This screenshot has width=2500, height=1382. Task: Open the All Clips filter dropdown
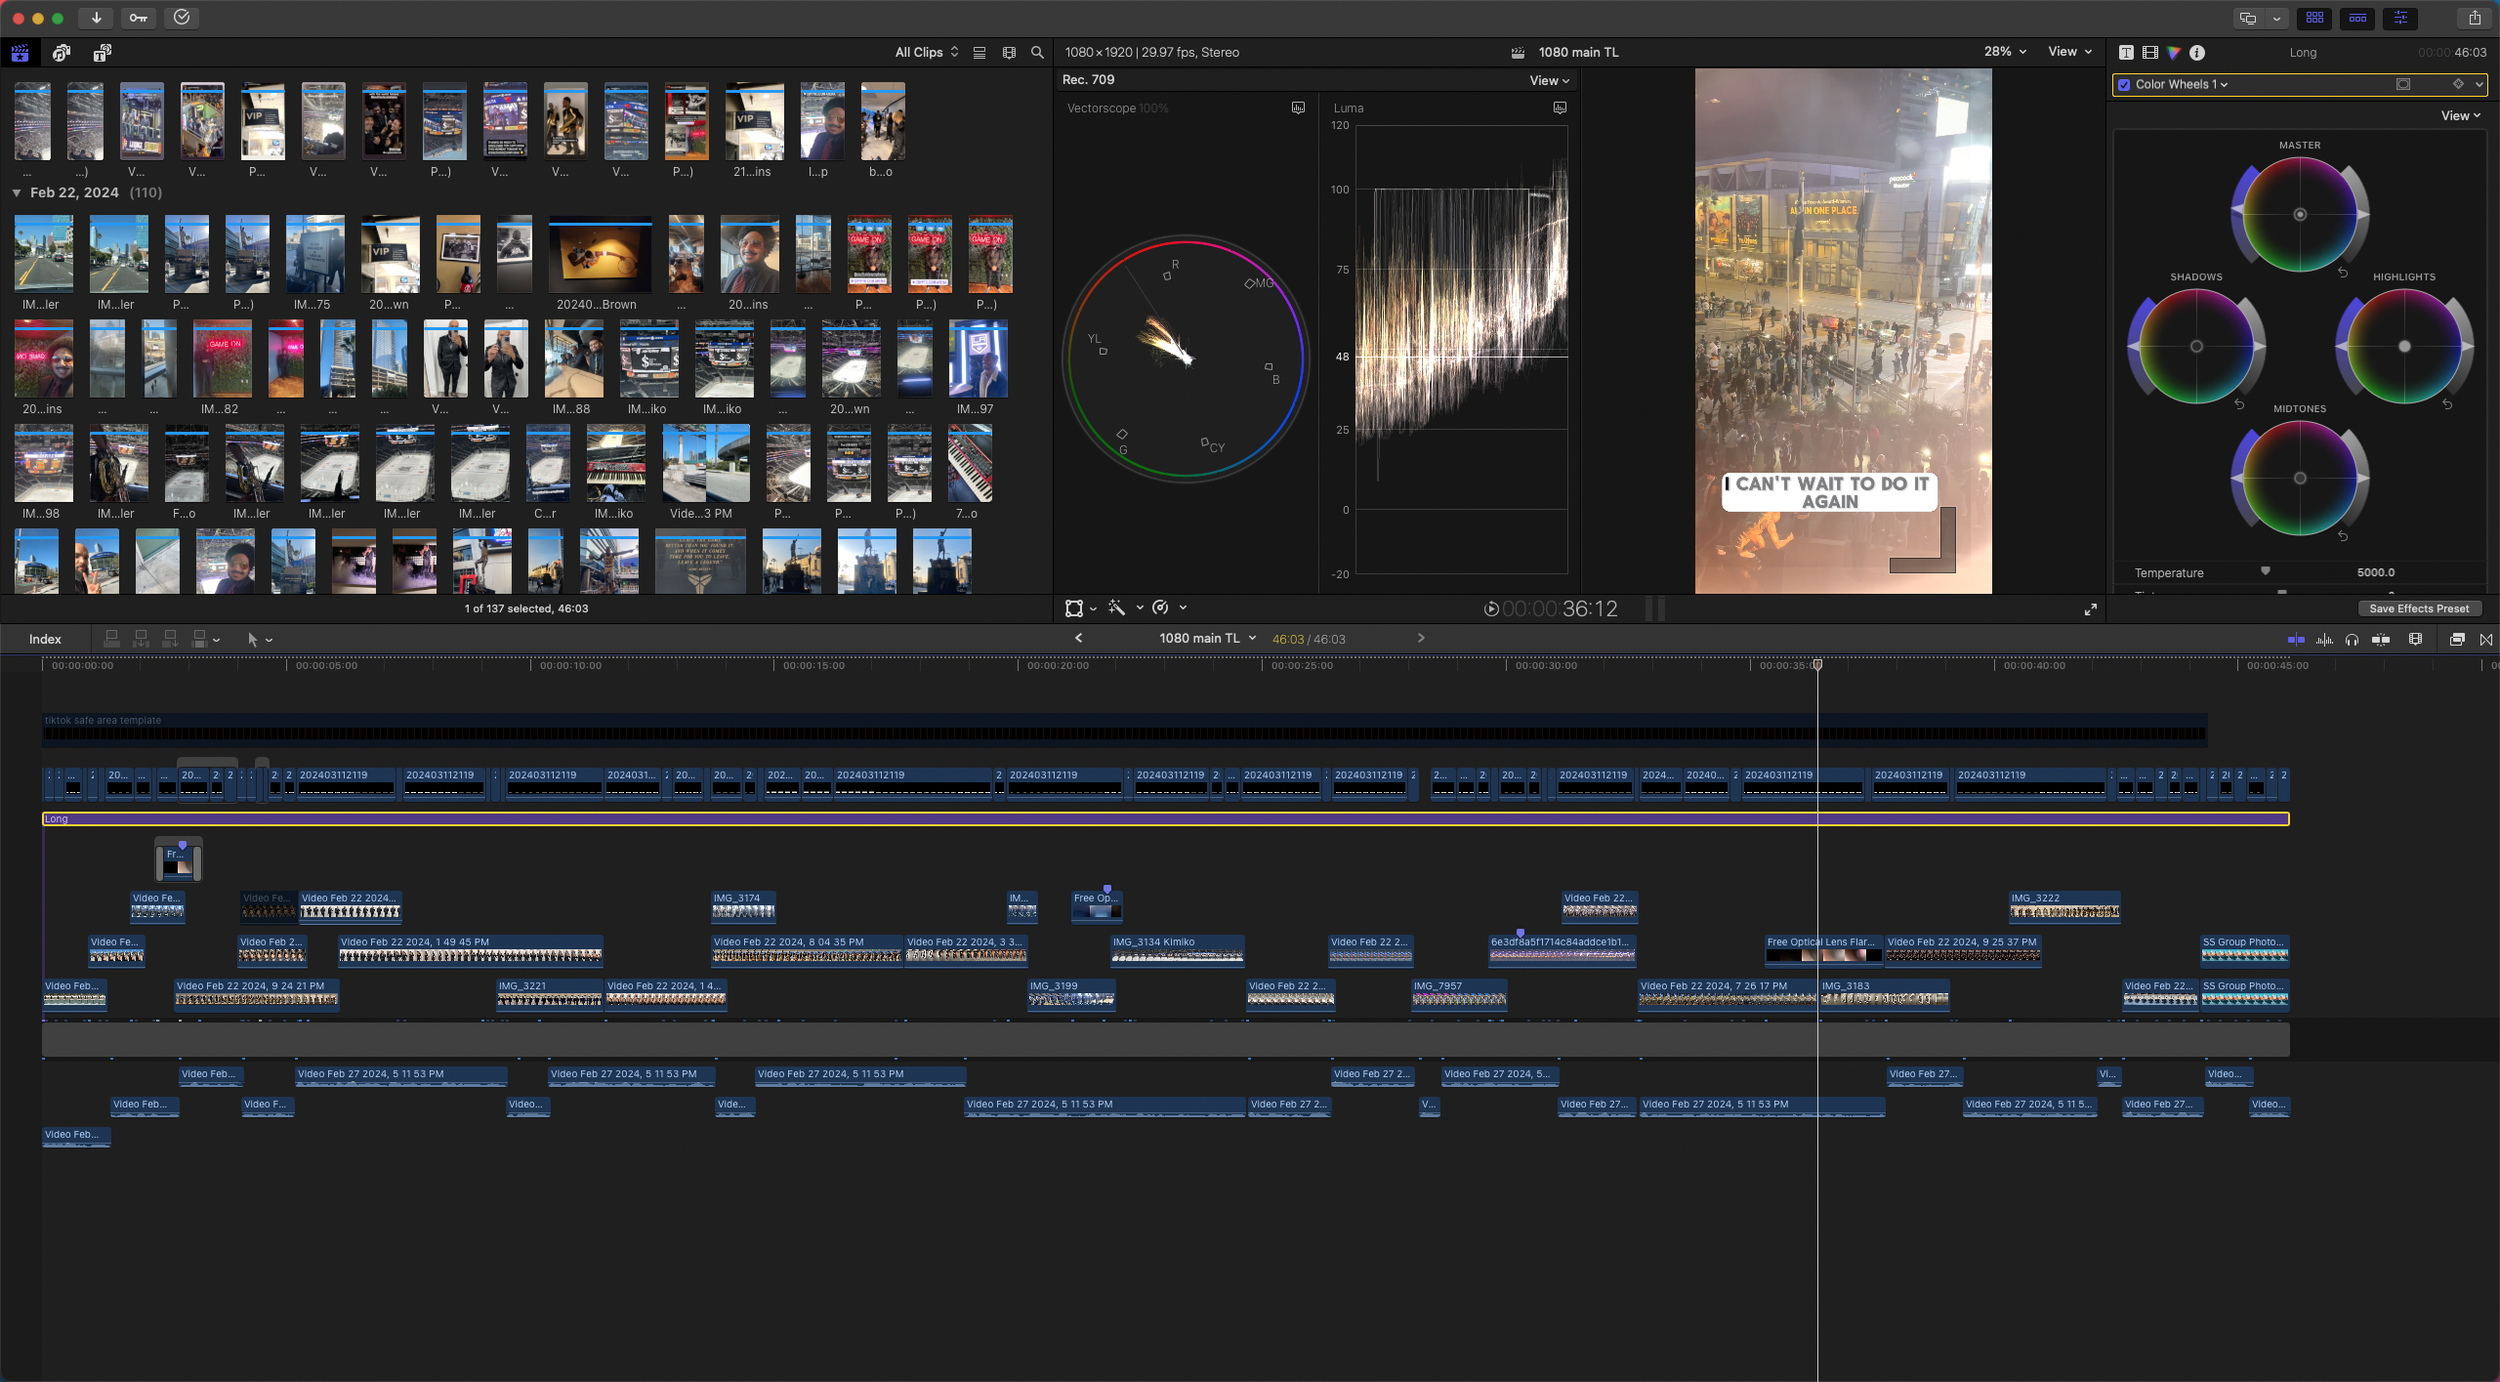926,52
